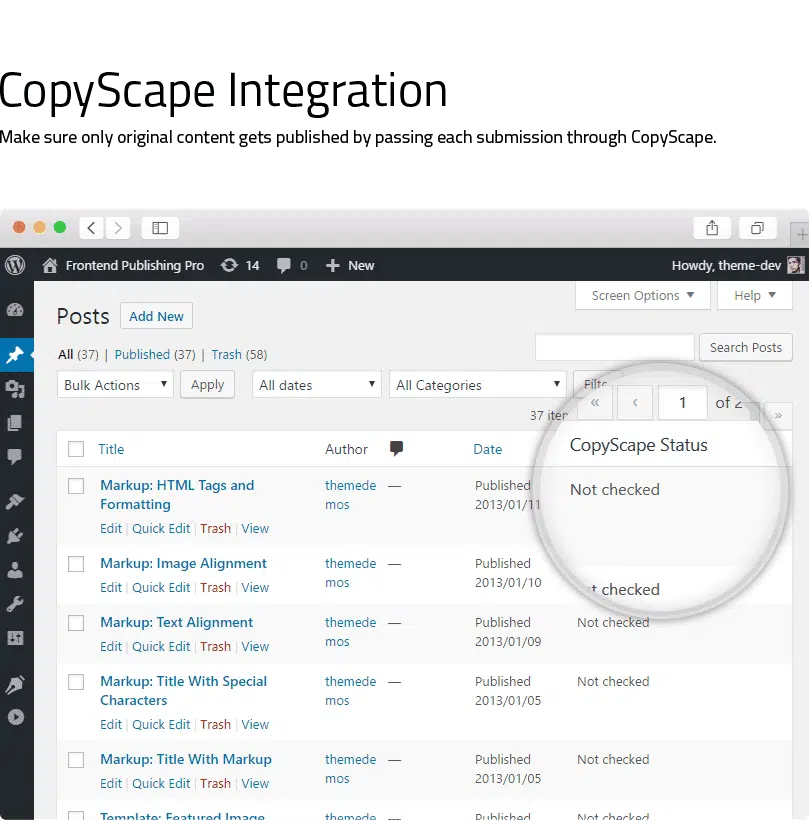Check the Markup: Title With Markup row
Image resolution: width=809 pixels, height=820 pixels.
point(76,760)
